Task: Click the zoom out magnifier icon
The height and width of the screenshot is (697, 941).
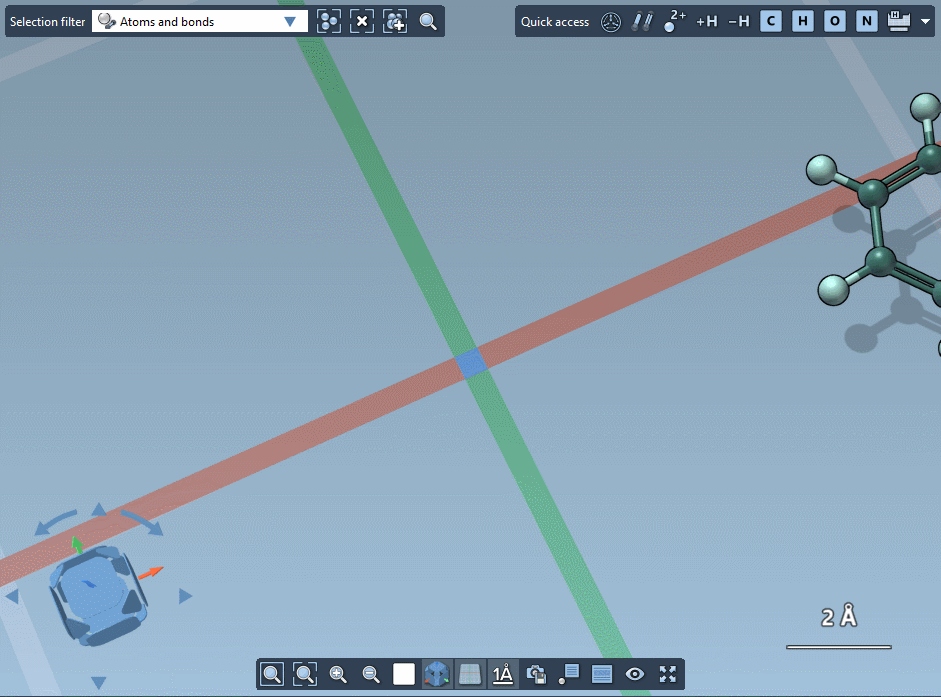Action: tap(371, 674)
